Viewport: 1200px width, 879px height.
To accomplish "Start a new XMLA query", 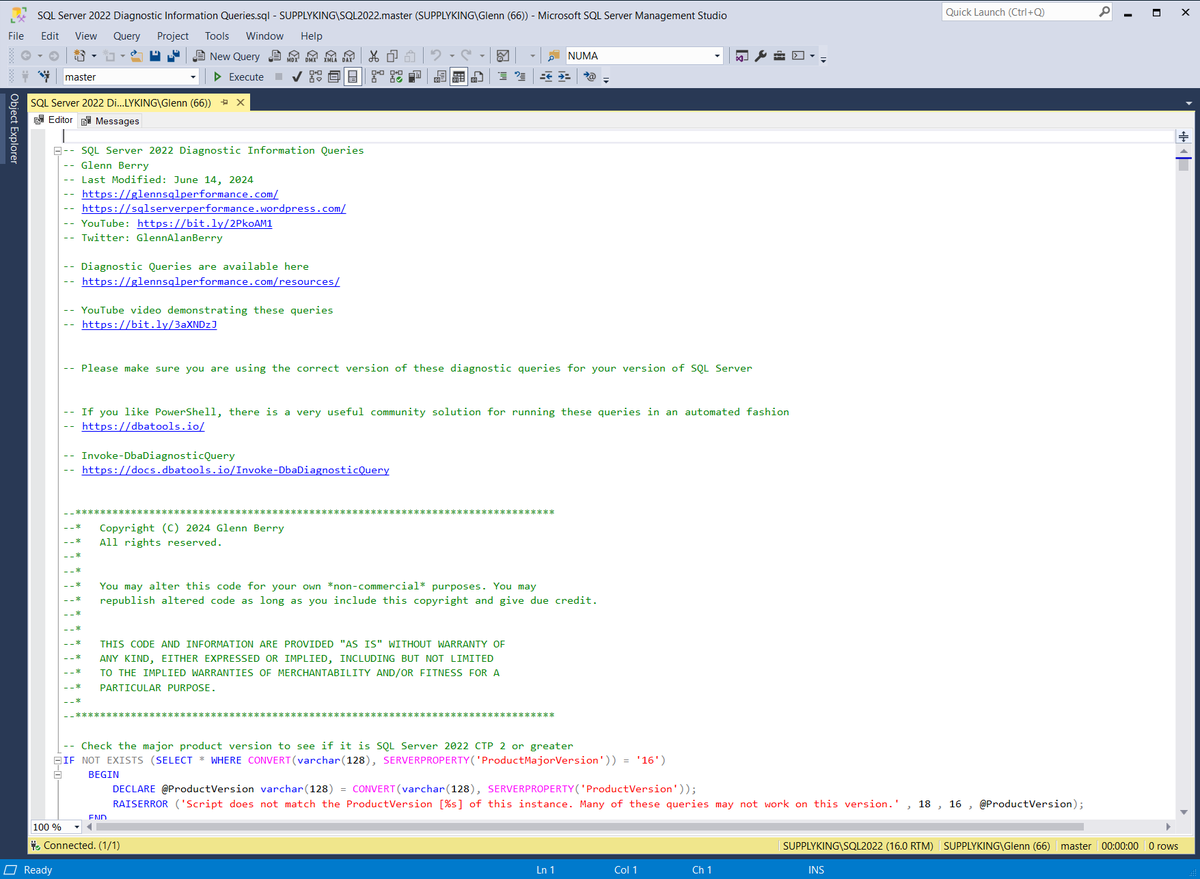I will point(330,56).
